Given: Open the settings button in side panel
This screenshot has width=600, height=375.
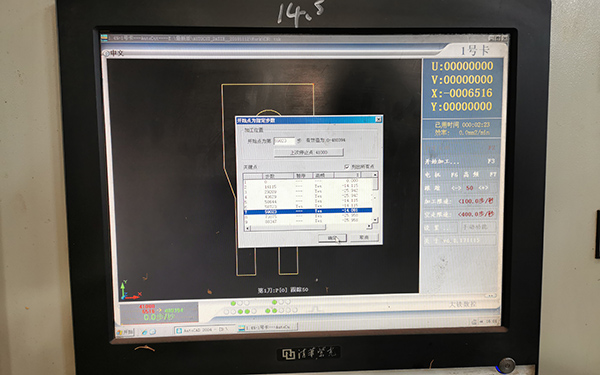Looking at the screenshot, I should [440, 228].
